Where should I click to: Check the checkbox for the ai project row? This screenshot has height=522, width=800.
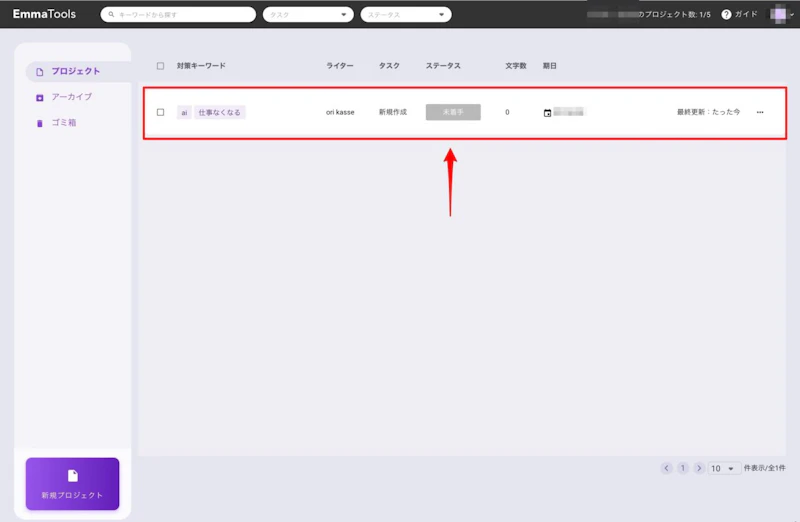tap(160, 112)
